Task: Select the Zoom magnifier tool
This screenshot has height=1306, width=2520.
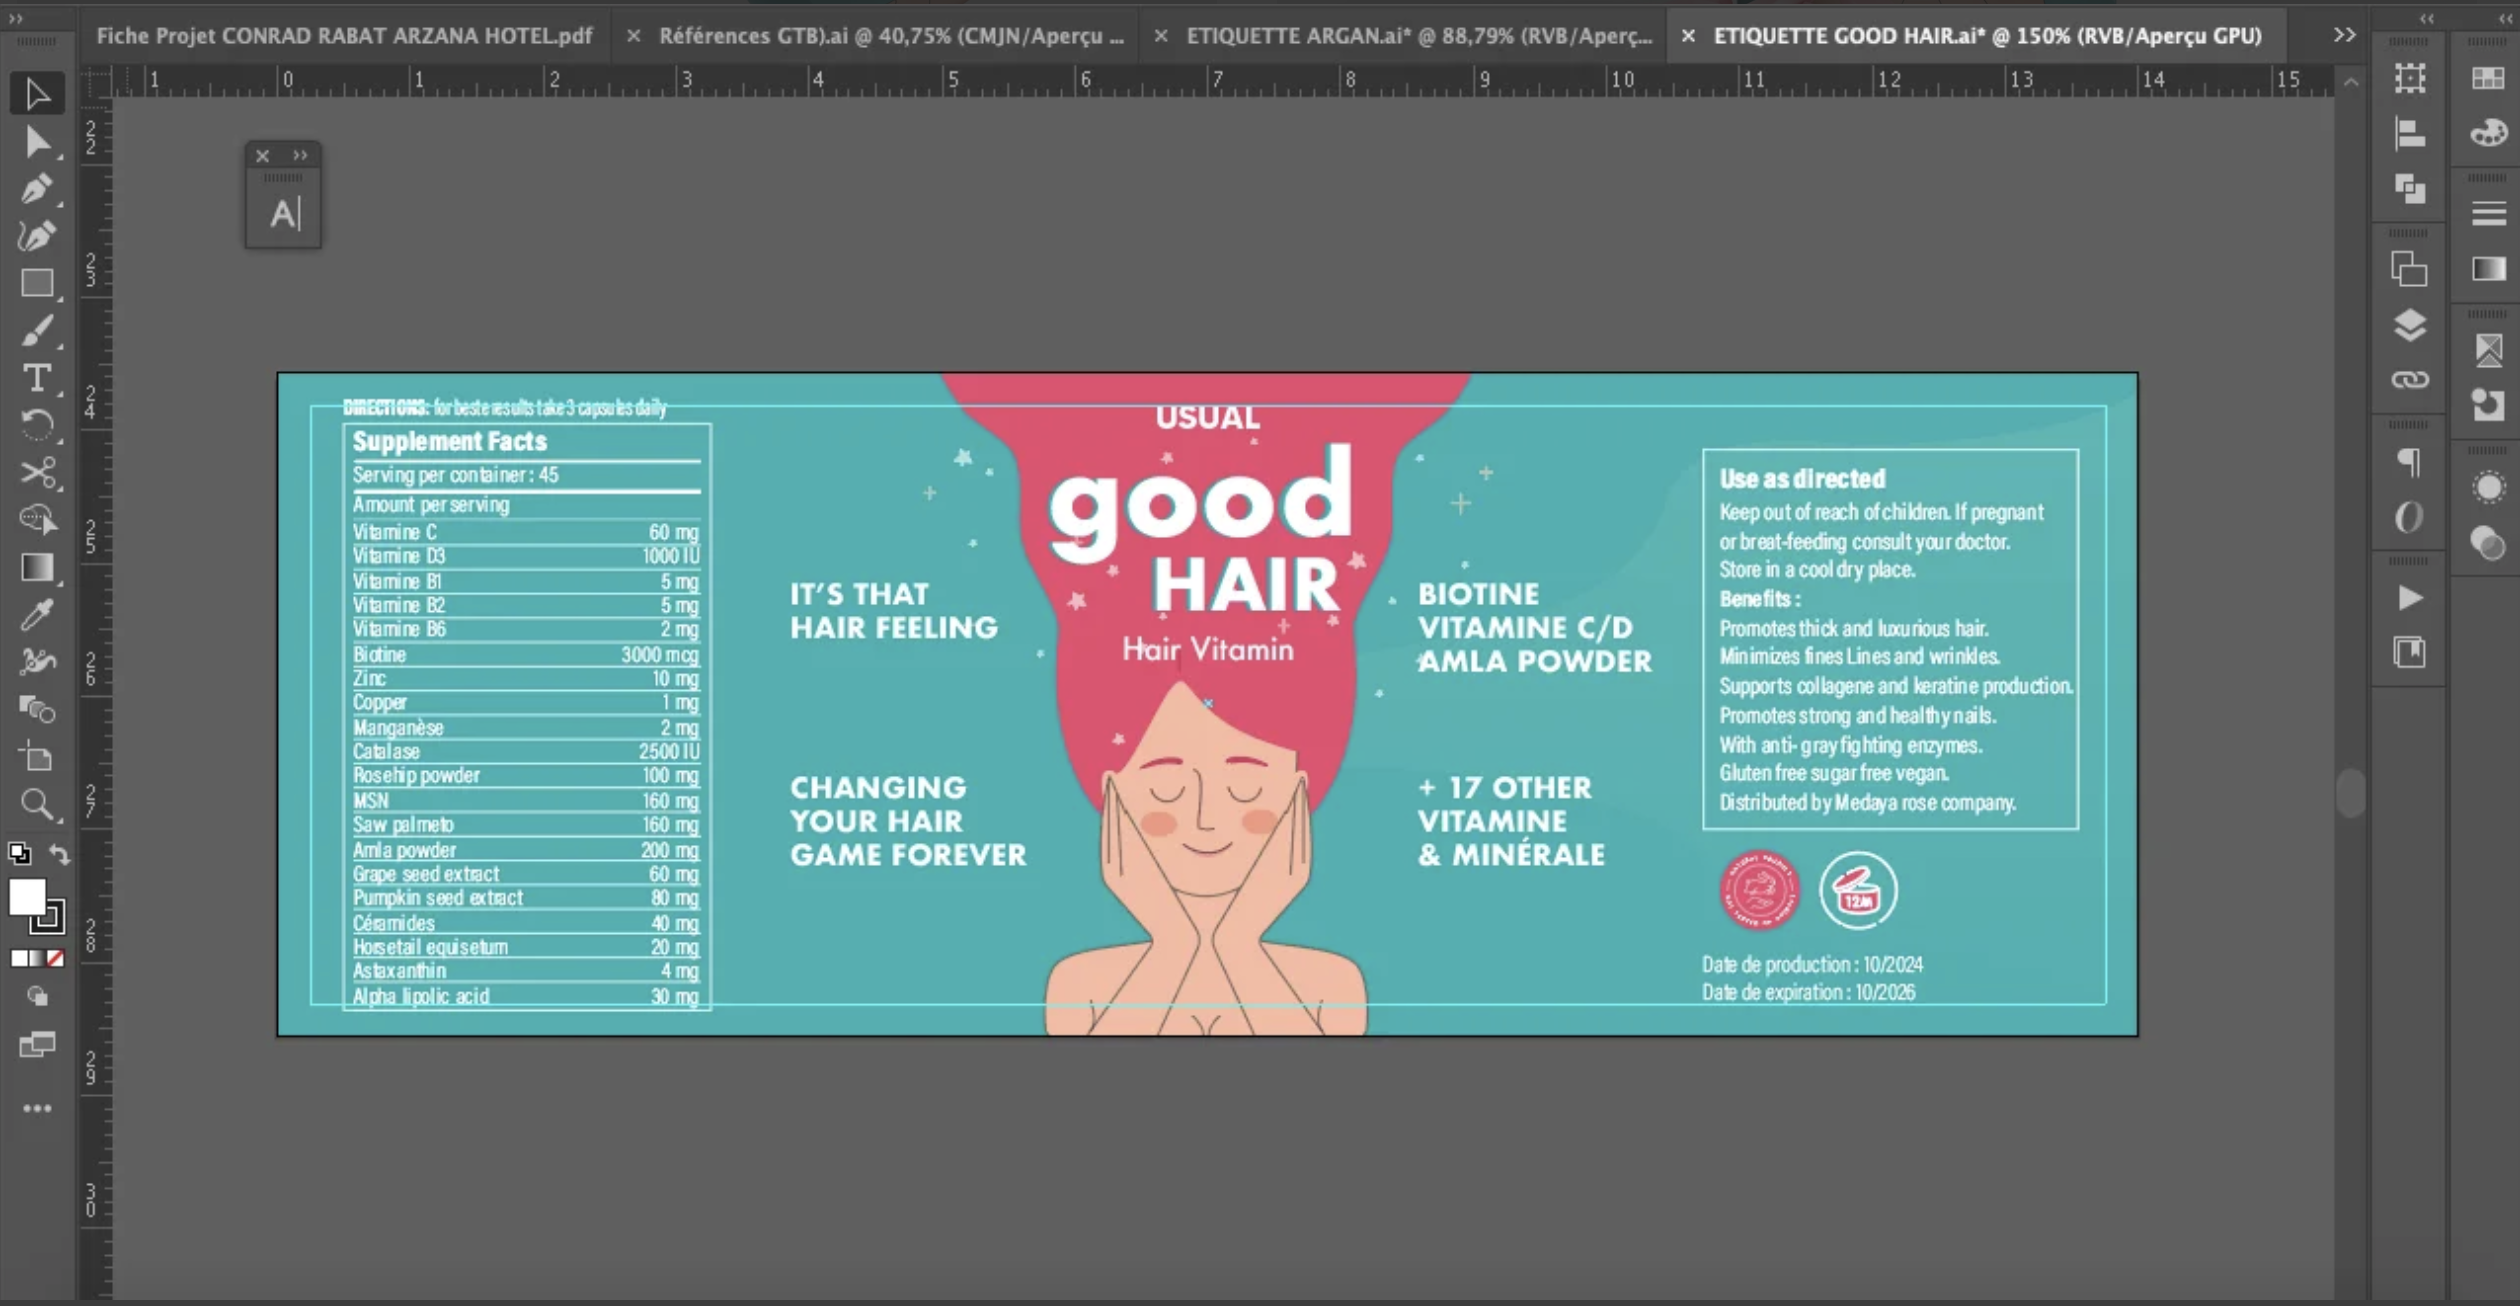Action: click(37, 805)
